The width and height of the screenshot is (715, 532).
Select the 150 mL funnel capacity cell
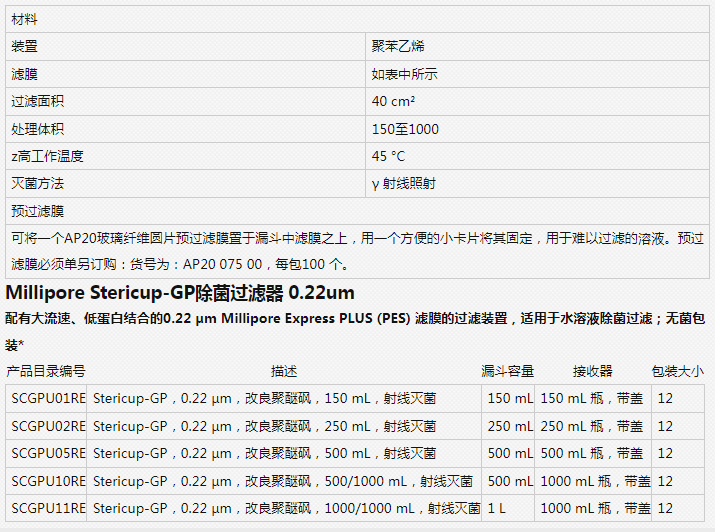[508, 398]
